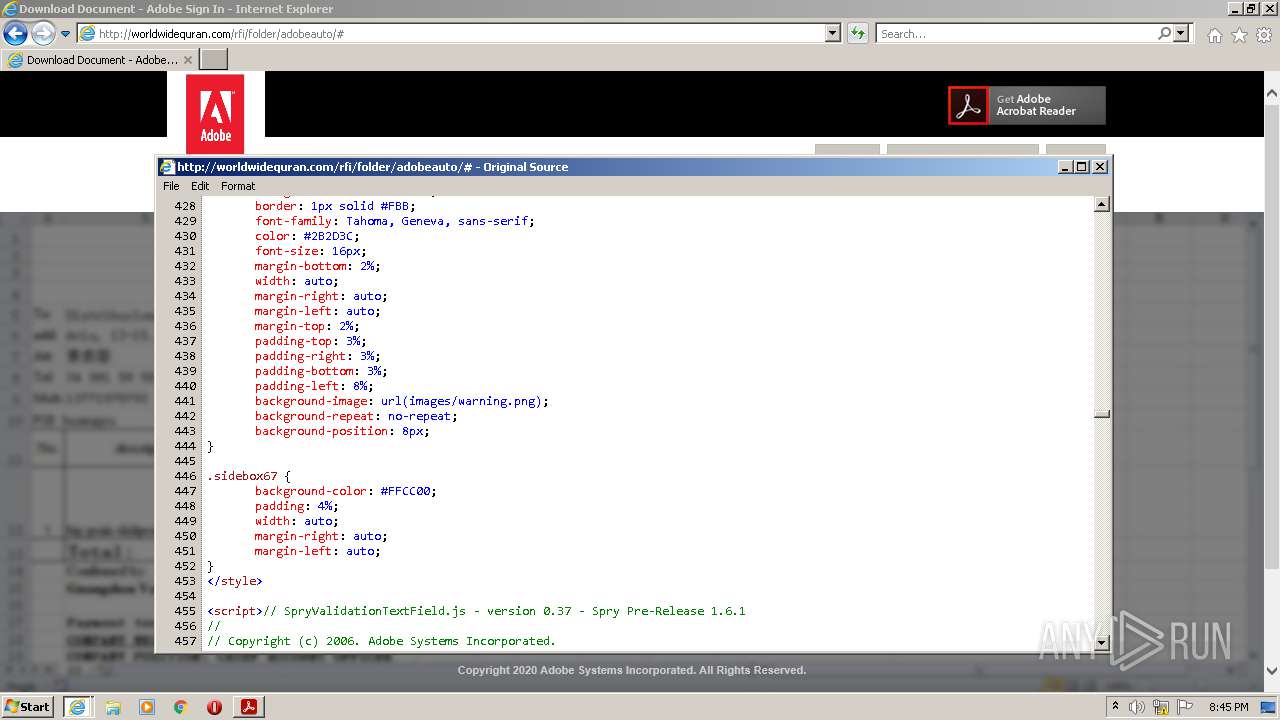Click Internet Explorer taskbar icon
This screenshot has width=1280, height=720.
(x=77, y=706)
